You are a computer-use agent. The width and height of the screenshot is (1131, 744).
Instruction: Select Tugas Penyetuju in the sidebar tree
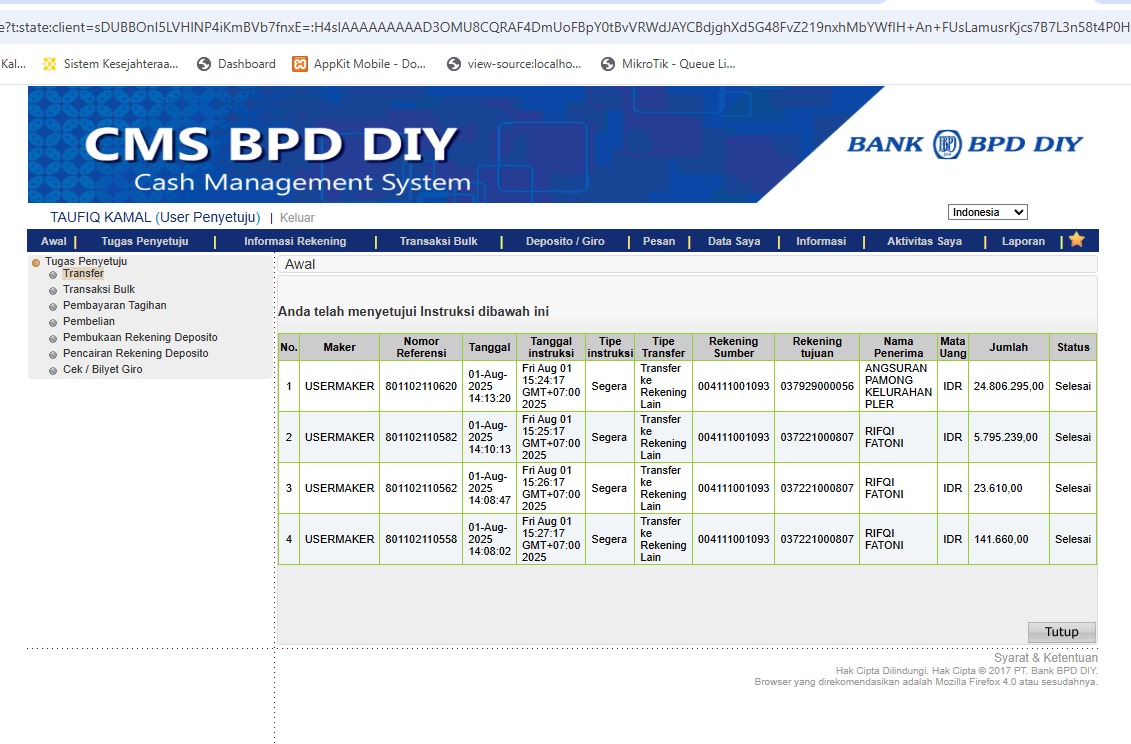tap(86, 261)
